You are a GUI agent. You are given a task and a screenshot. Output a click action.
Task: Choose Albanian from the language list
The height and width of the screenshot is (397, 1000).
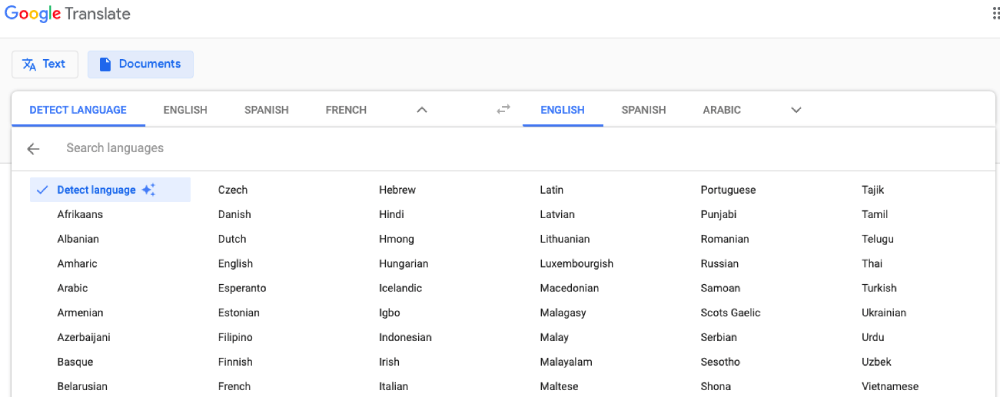[78, 239]
